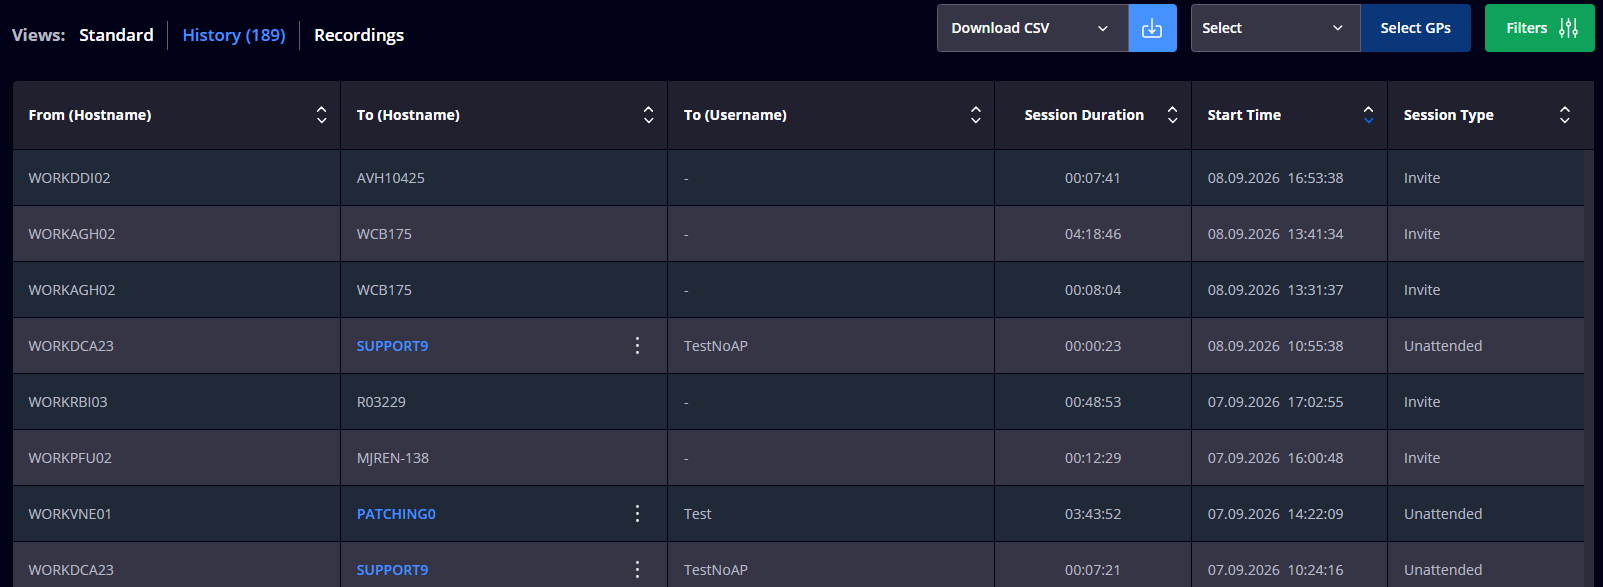Click the Select GPs button
This screenshot has height=587, width=1603.
point(1415,28)
